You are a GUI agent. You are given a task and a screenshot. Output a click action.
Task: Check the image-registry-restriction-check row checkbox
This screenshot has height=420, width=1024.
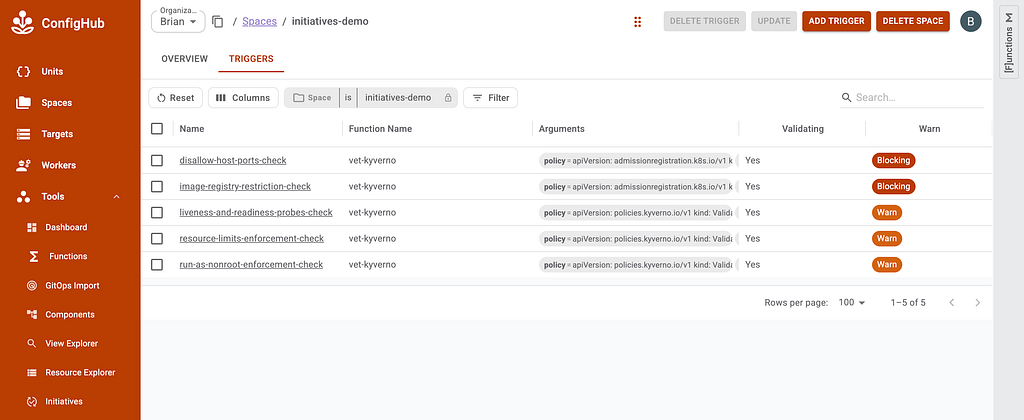pos(157,186)
